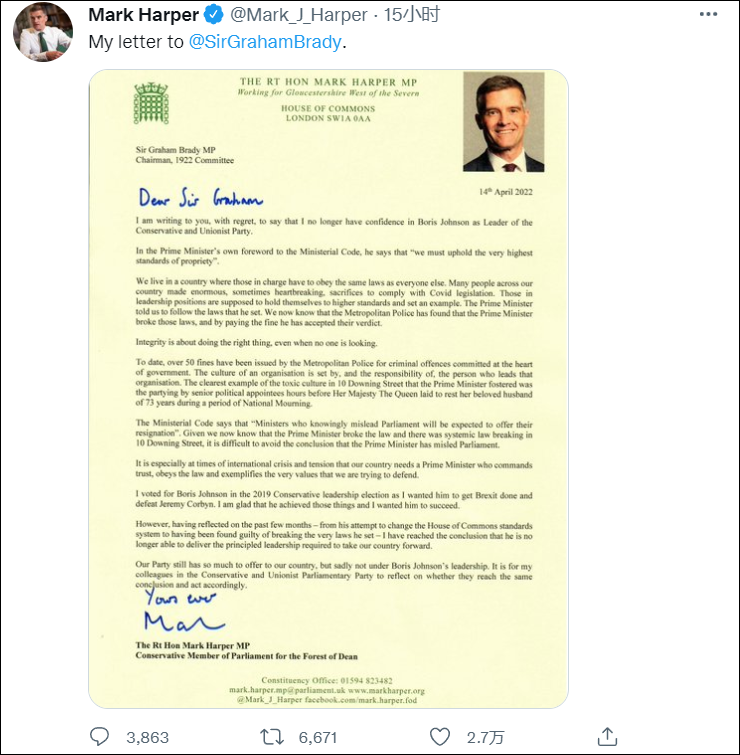Screen dimensions: 740x755
Task: Open the @SirGrahamBrady mention link
Action: pos(262,42)
